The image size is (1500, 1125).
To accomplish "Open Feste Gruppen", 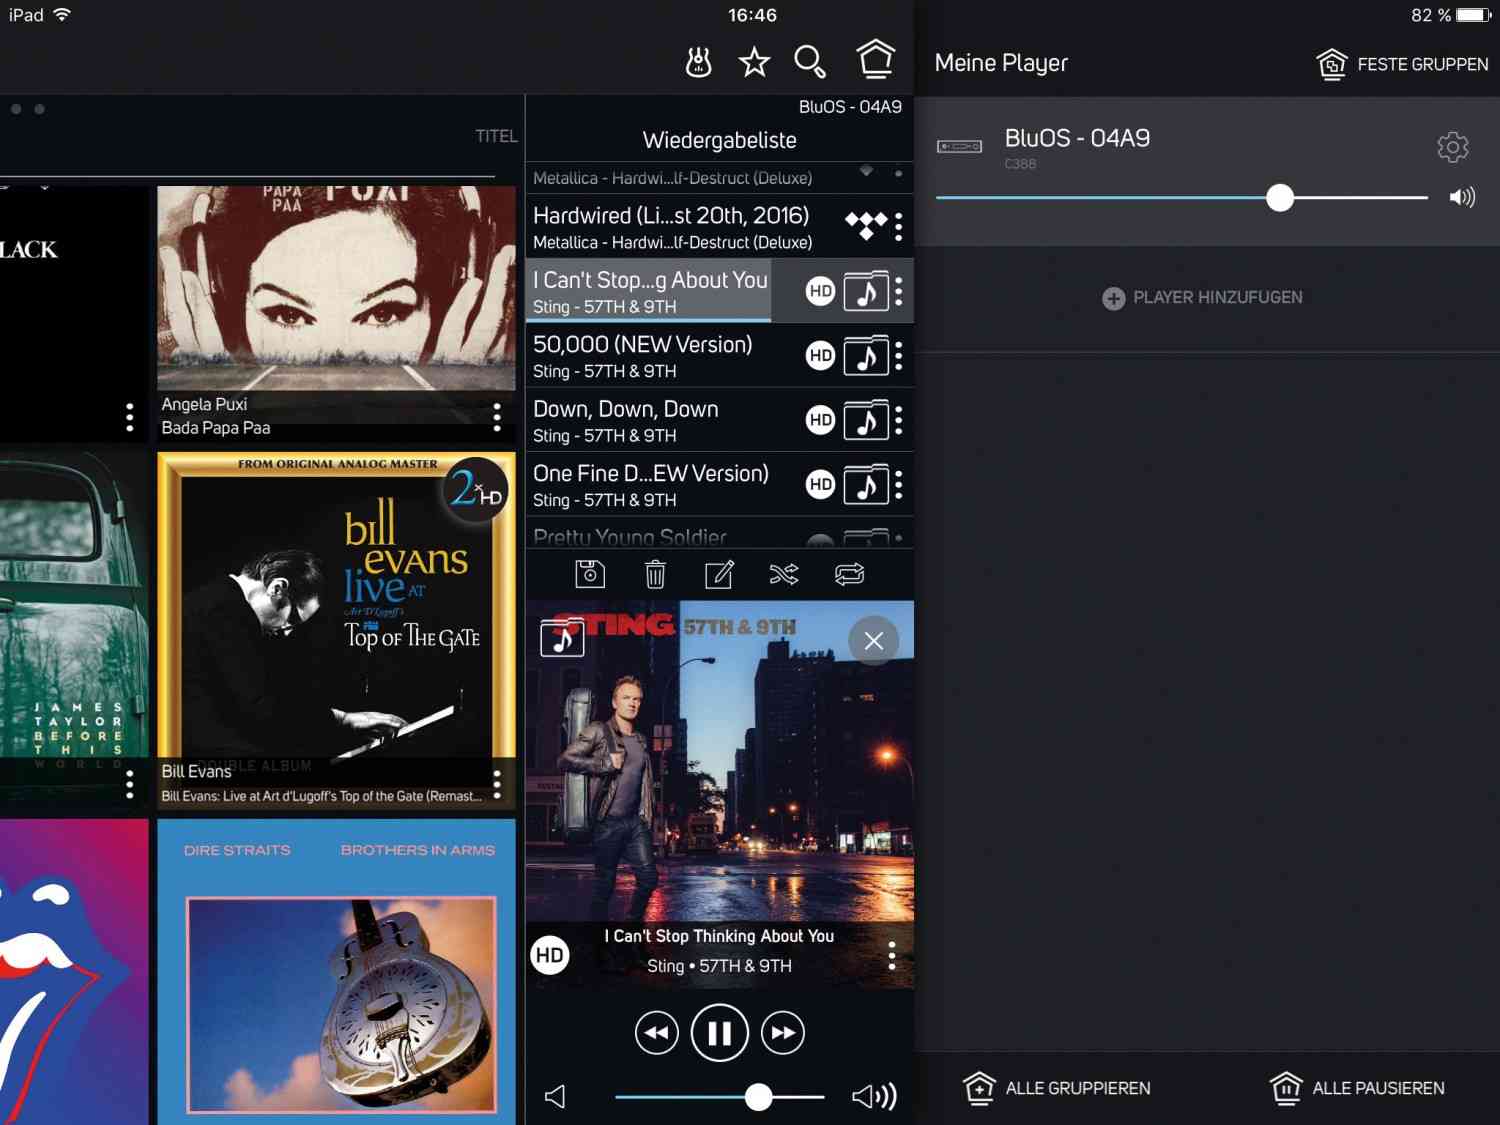I will pyautogui.click(x=1402, y=64).
